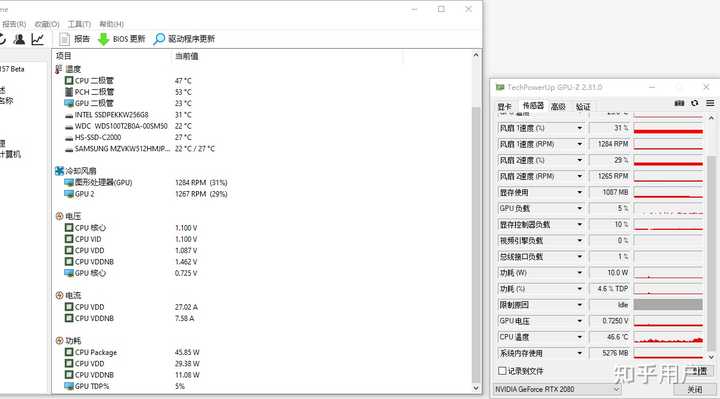Switch to the 显卡 tab in GPU-Z
This screenshot has width=720, height=399.
(505, 107)
